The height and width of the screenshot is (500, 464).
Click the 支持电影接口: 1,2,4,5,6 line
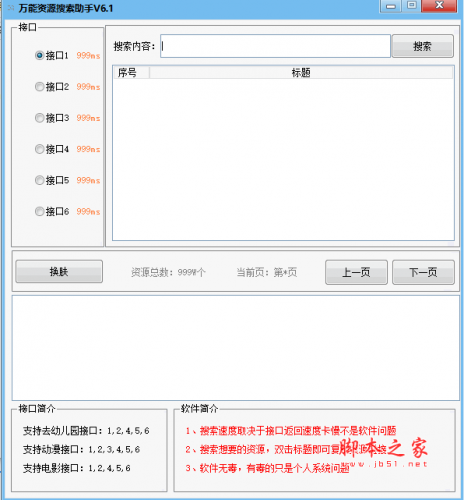pyautogui.click(x=77, y=468)
